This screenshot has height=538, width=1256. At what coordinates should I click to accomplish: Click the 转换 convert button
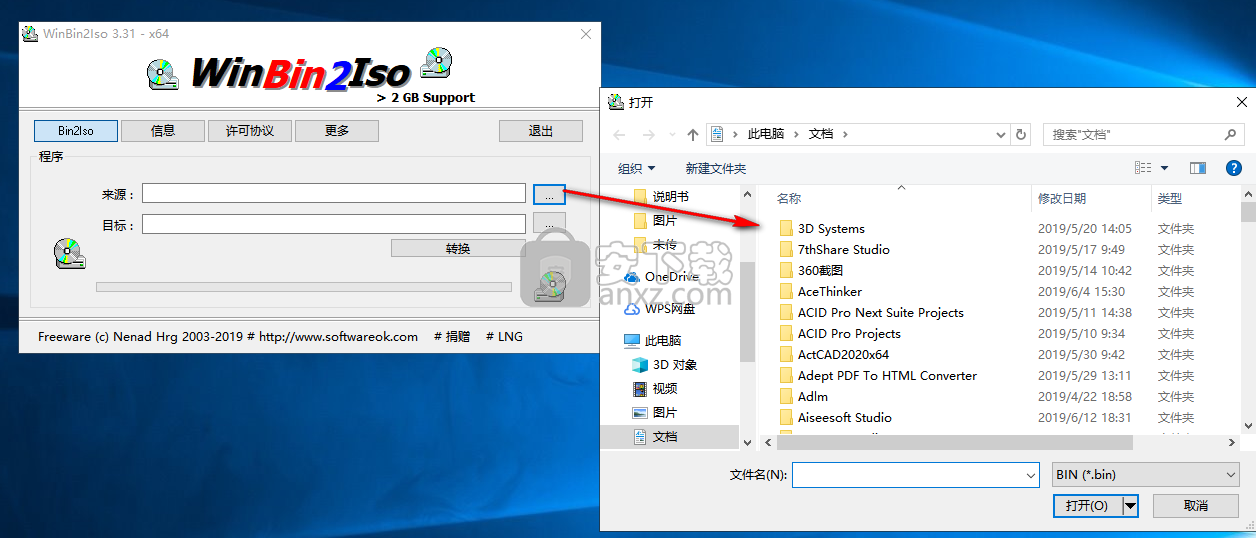coord(457,248)
